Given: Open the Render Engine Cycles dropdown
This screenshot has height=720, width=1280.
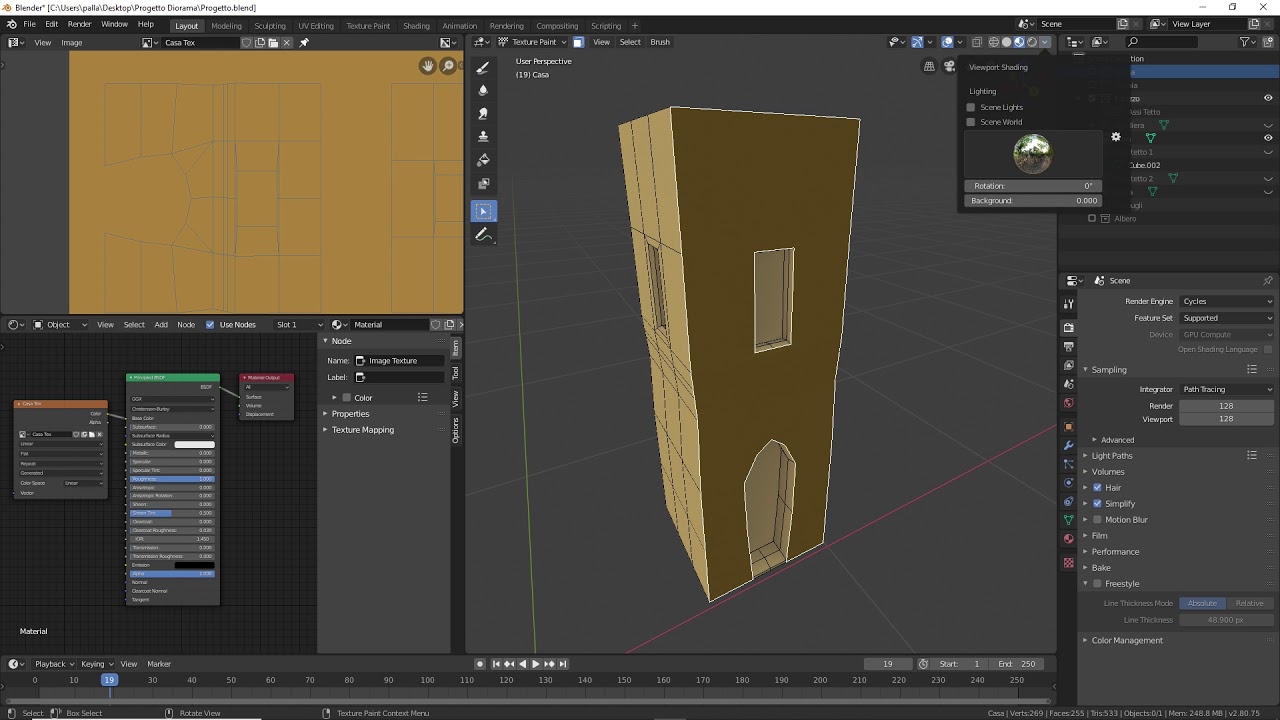Looking at the screenshot, I should 1227,301.
